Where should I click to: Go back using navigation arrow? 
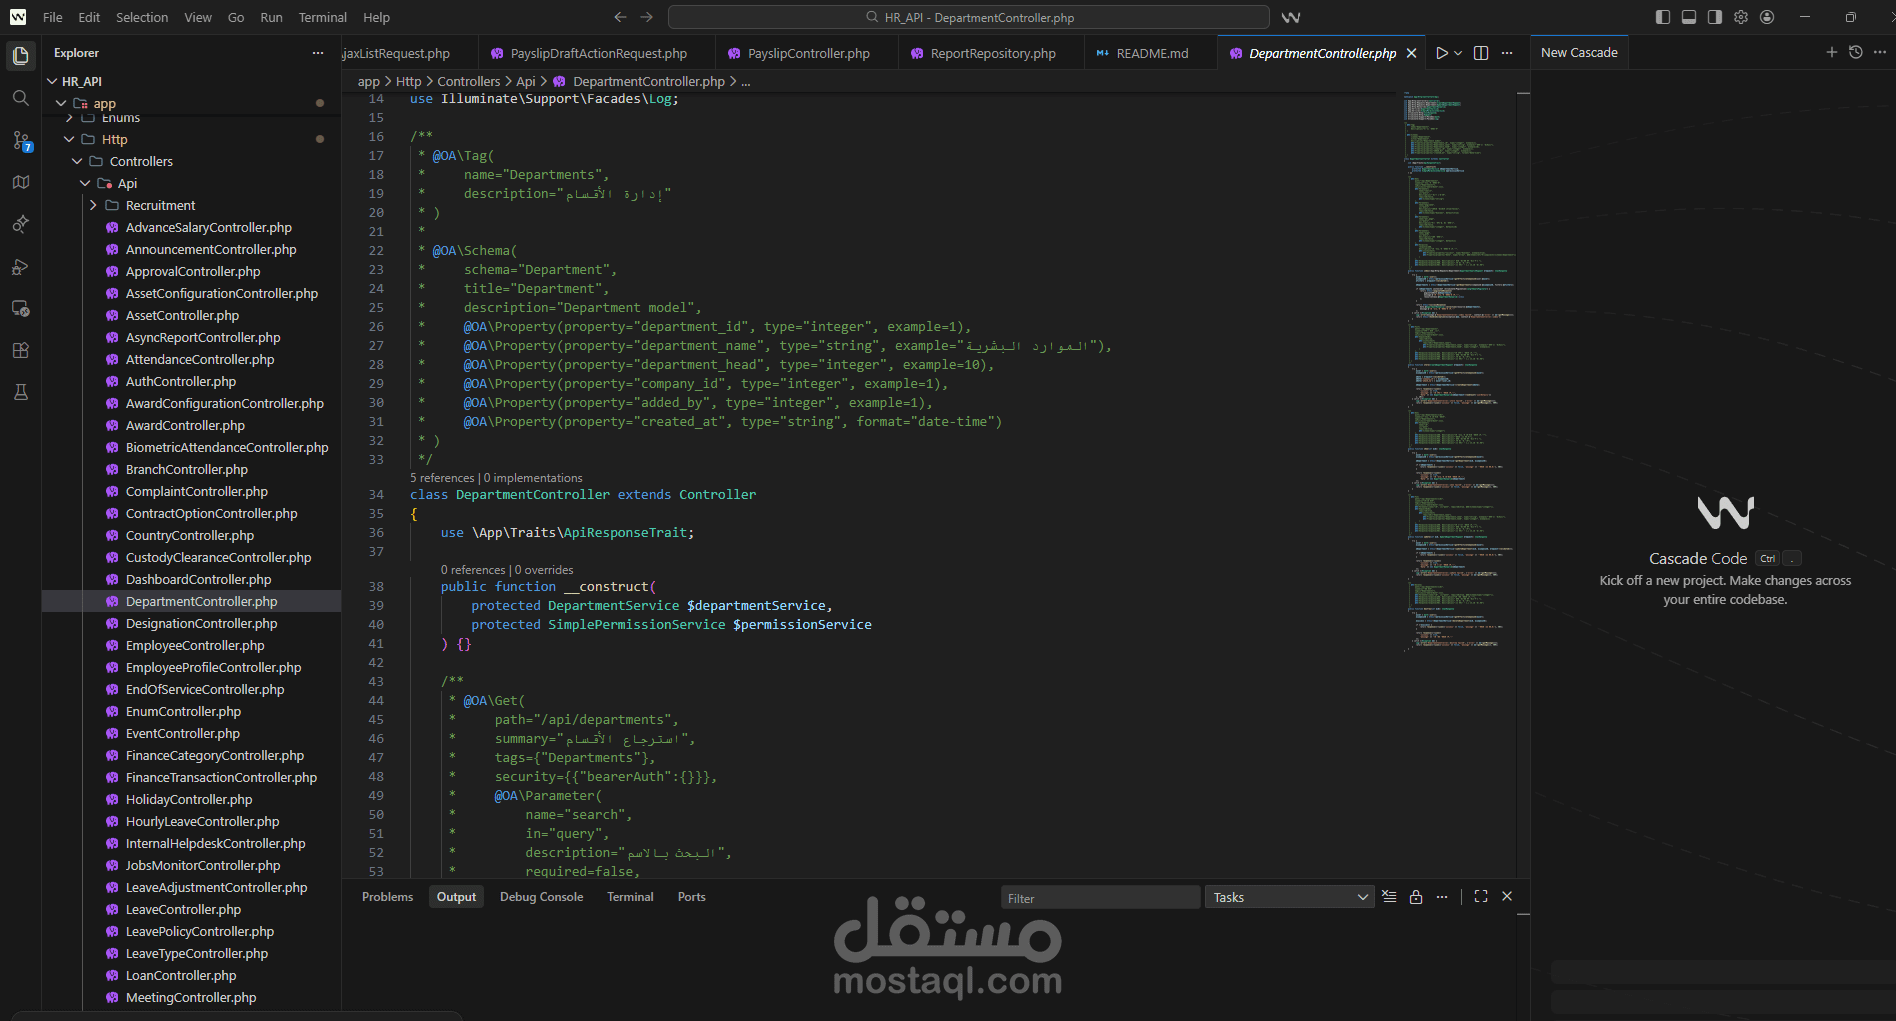620,17
